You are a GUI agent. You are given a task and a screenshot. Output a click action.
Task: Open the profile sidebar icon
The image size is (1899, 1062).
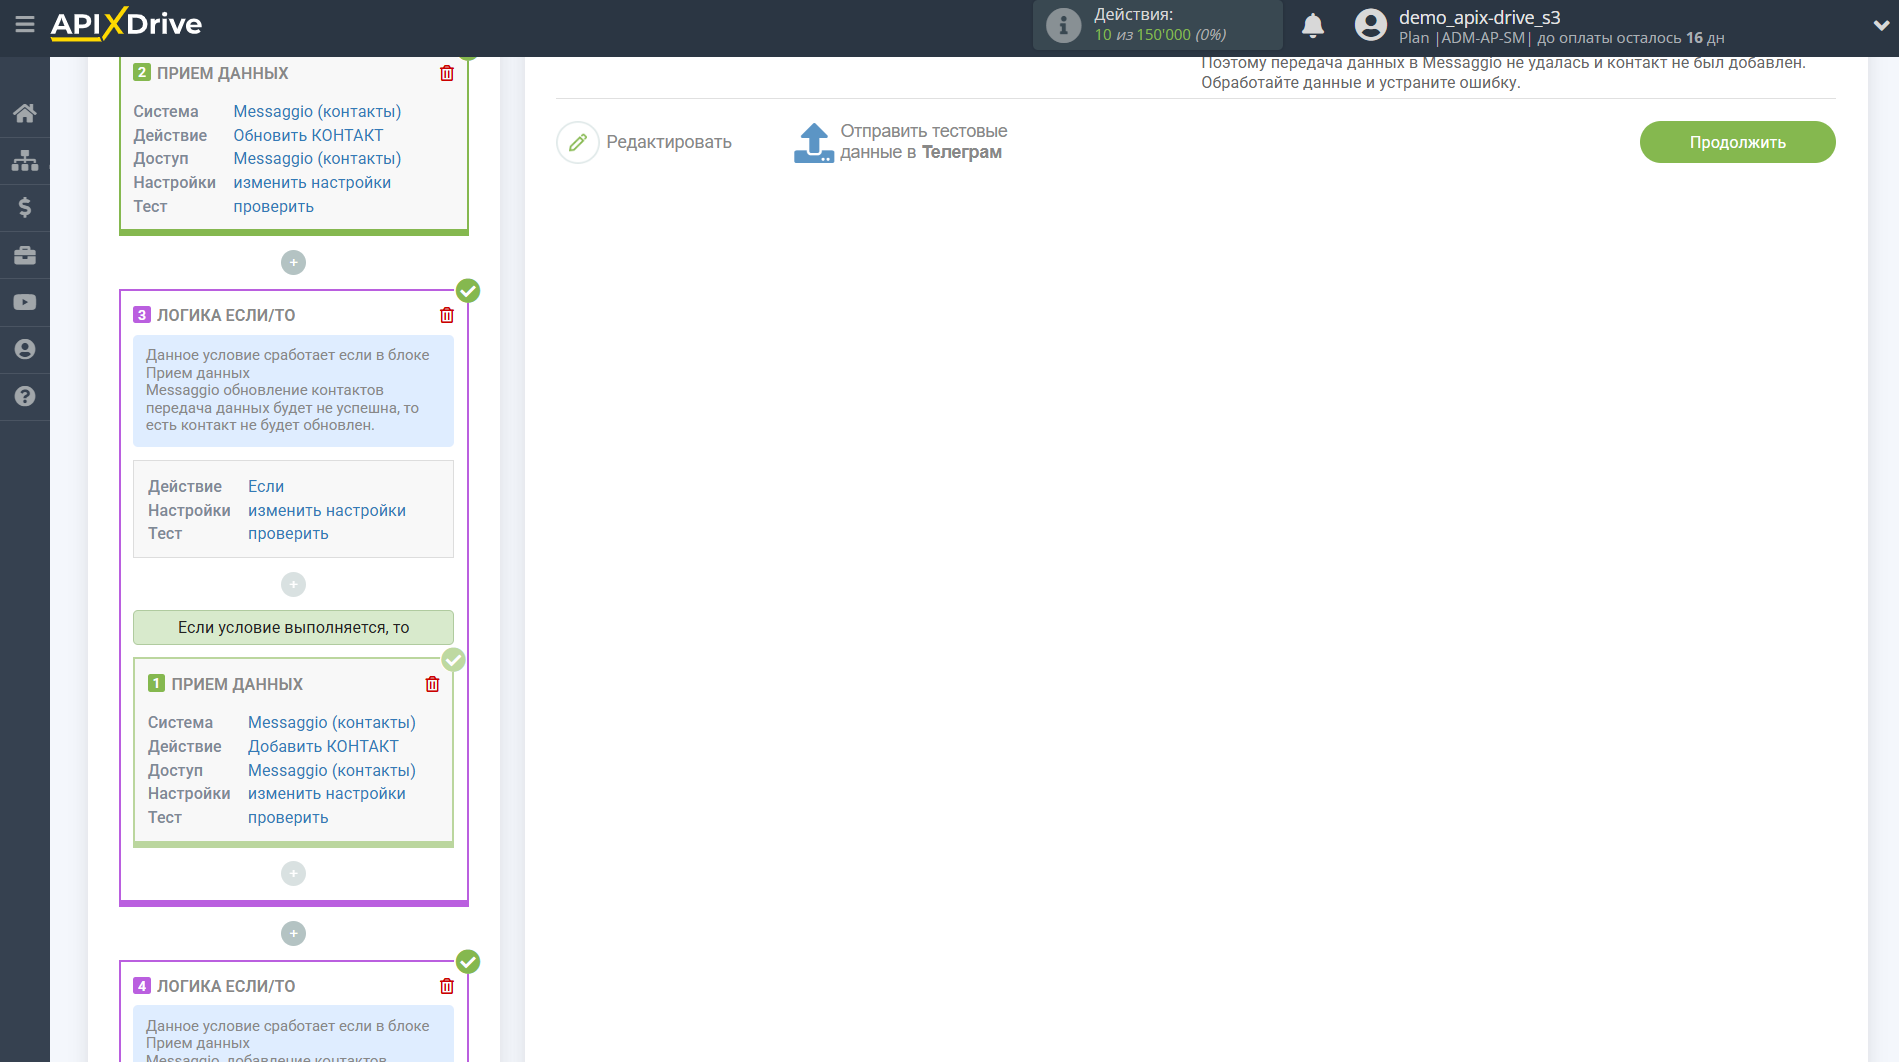[x=25, y=349]
